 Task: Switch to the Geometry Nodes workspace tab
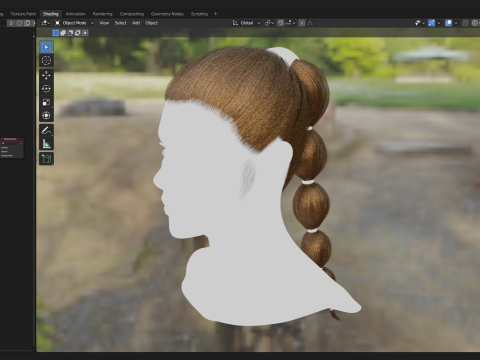pos(167,14)
